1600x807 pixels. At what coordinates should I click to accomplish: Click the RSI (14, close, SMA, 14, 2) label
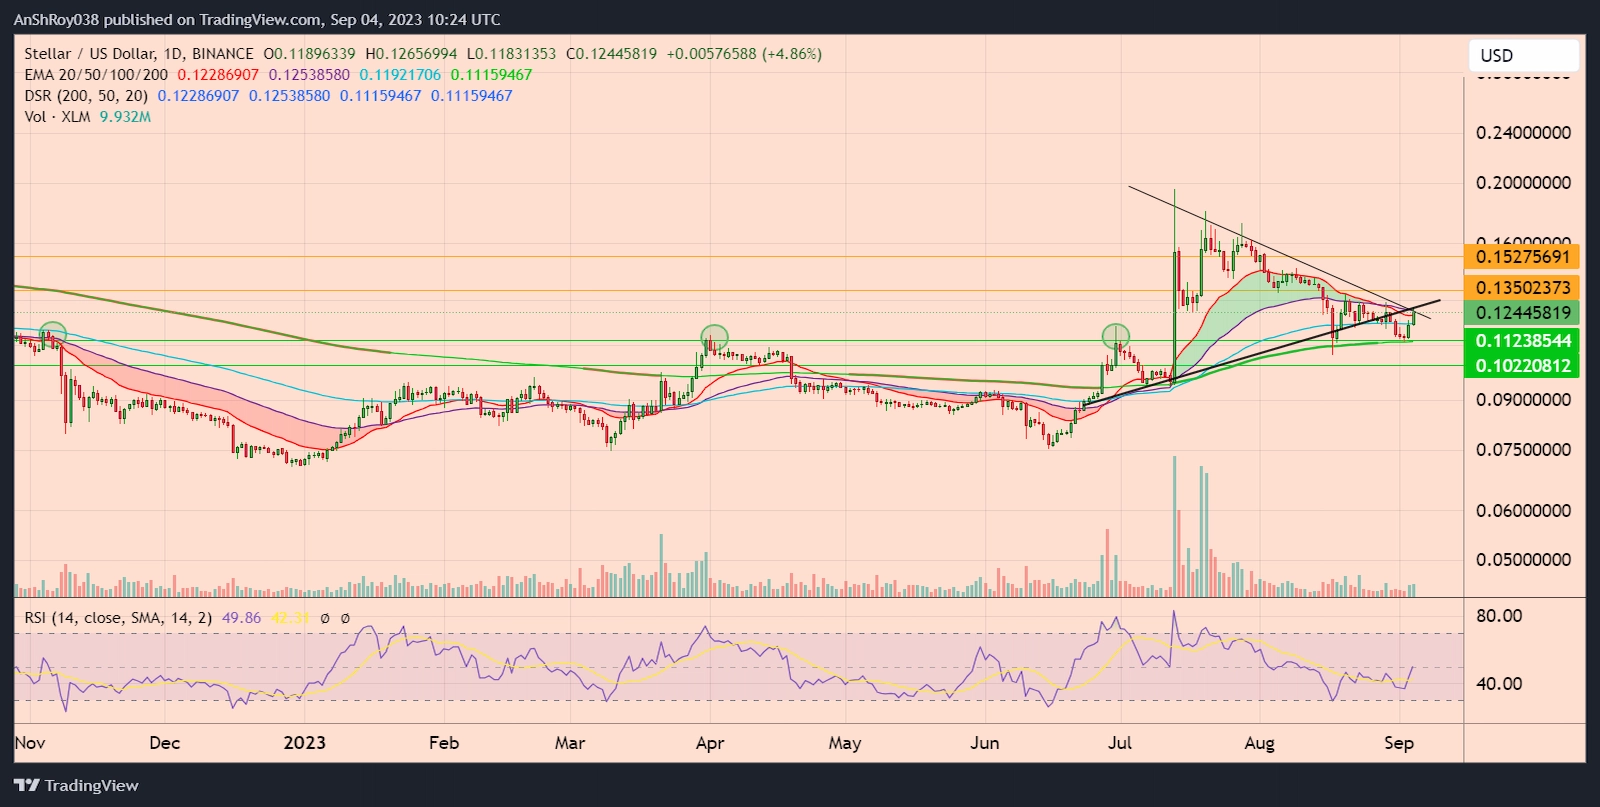coord(118,618)
